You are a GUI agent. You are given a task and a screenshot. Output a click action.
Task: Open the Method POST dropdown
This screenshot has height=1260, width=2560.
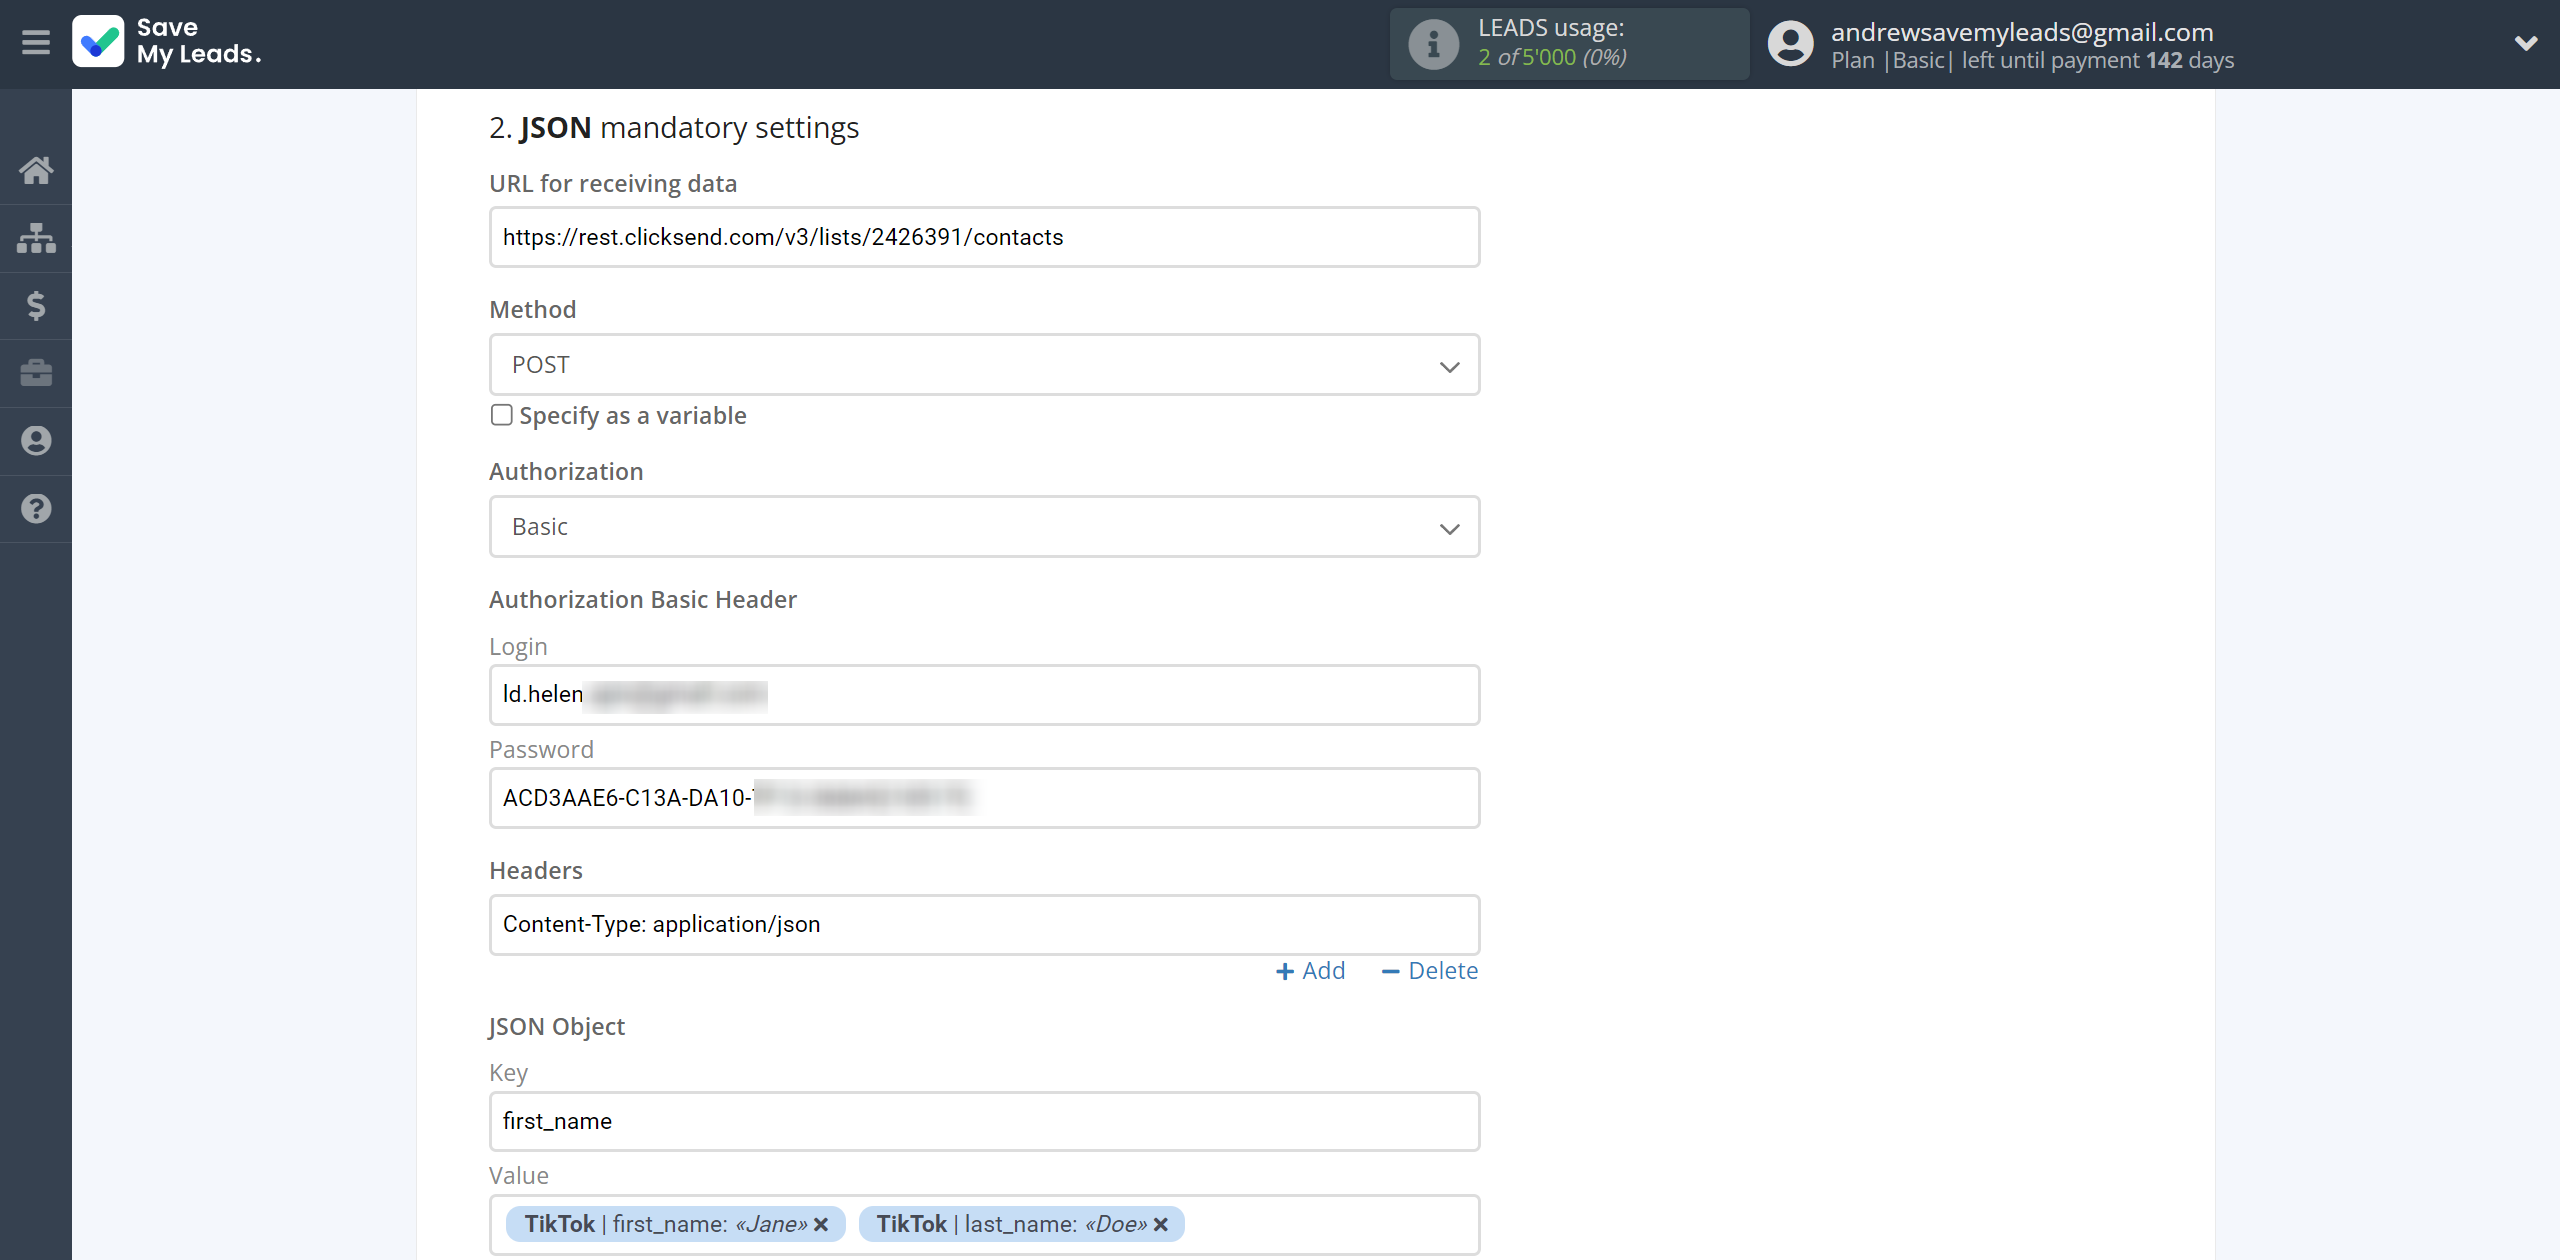click(x=984, y=365)
